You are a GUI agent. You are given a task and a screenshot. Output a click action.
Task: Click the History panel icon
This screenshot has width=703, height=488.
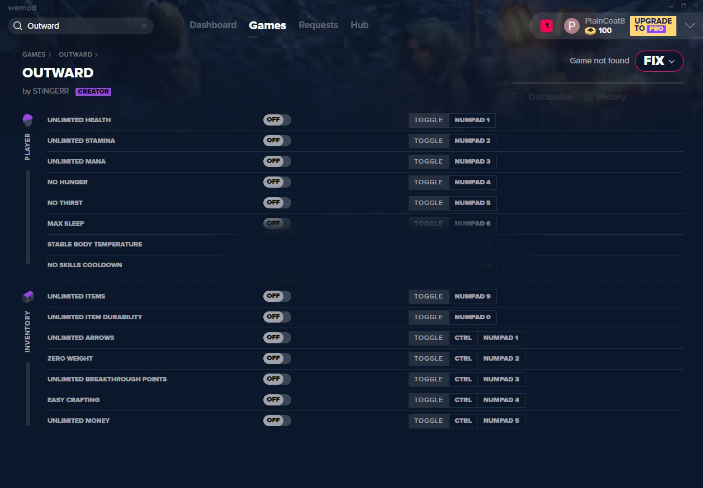[587, 97]
